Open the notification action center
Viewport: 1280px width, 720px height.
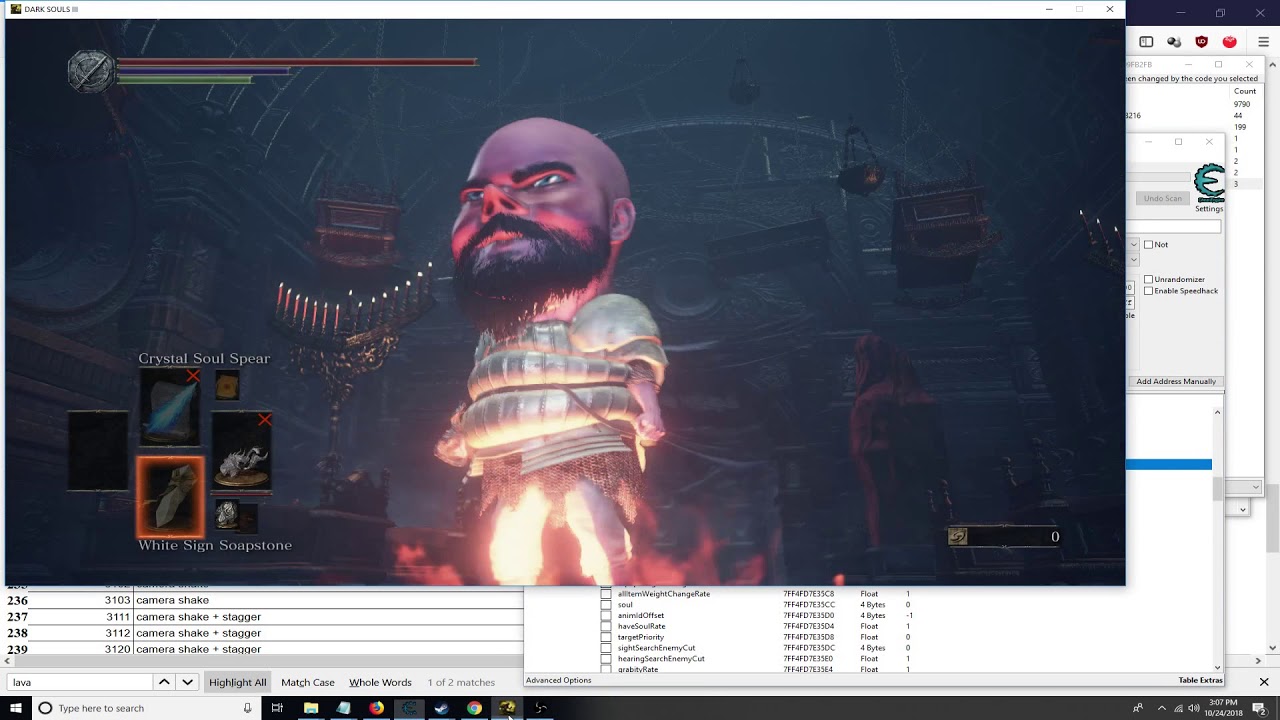pyautogui.click(x=1259, y=708)
